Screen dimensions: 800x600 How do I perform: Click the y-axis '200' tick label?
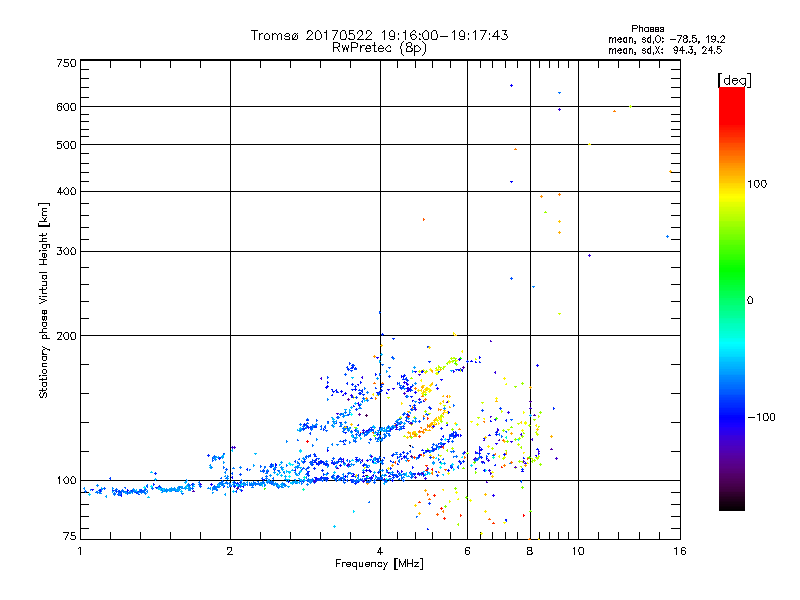pos(66,336)
